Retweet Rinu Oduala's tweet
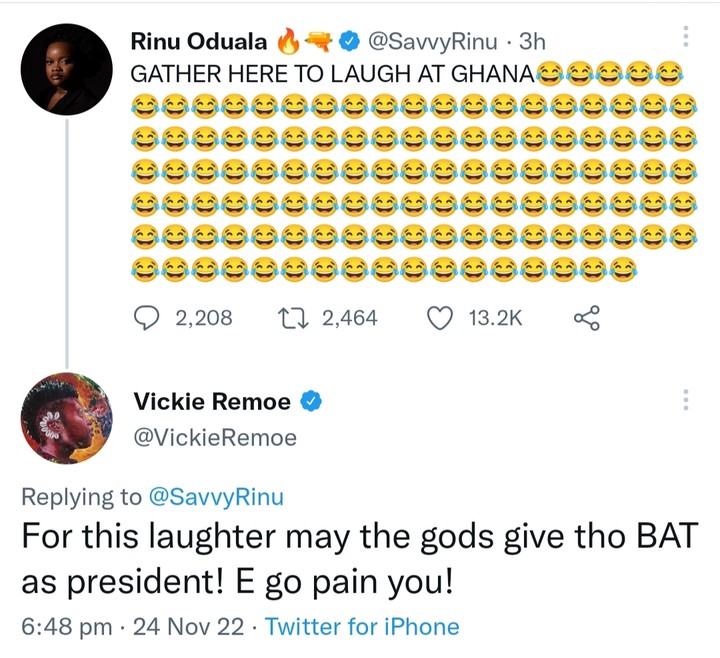This screenshot has width=720, height=658. pos(291,318)
